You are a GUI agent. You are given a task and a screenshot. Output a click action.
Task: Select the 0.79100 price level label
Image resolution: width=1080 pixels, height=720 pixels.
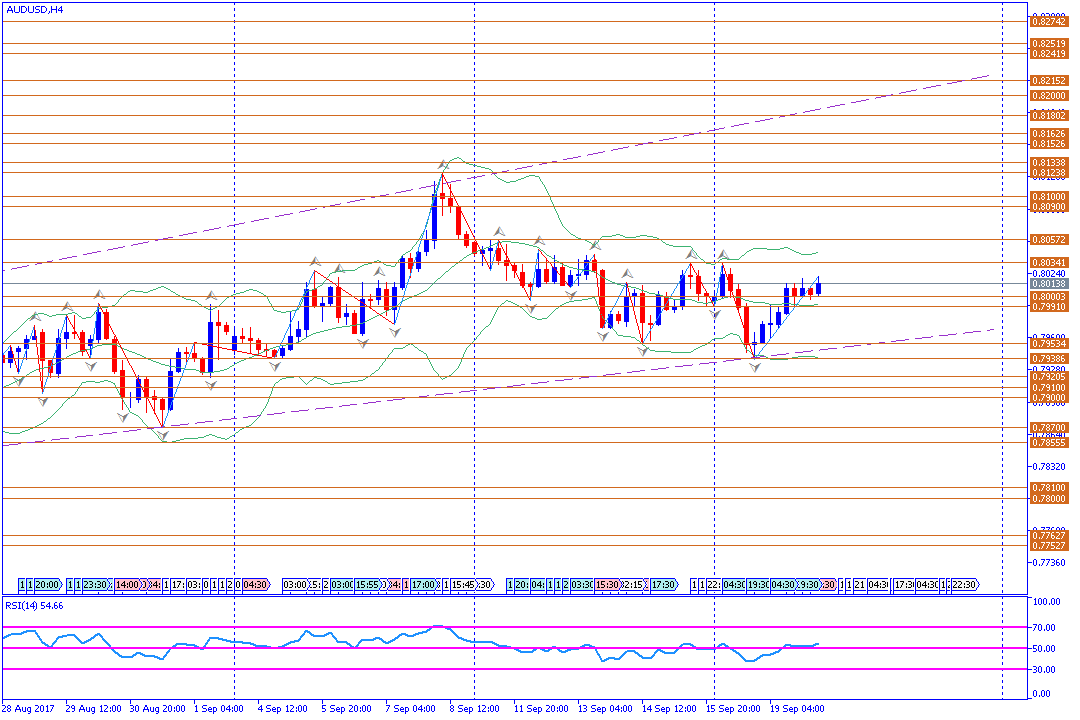(1049, 388)
